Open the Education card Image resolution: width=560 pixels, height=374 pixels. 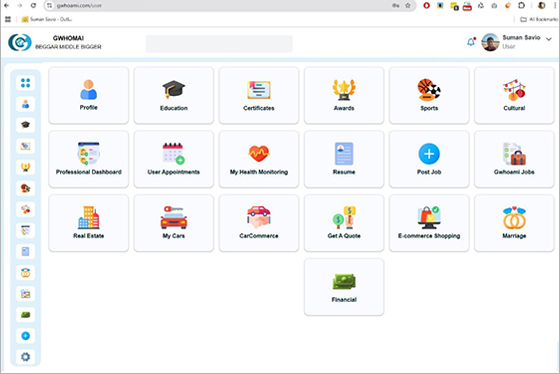[x=174, y=95]
